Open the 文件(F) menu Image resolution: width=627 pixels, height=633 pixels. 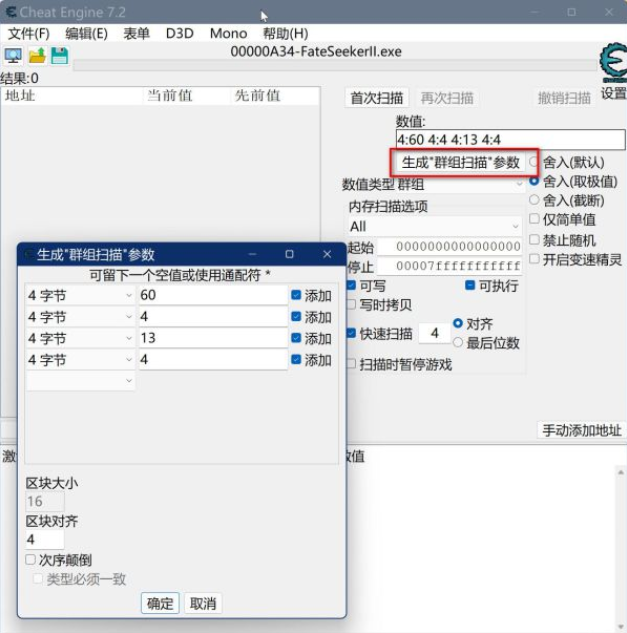click(29, 34)
